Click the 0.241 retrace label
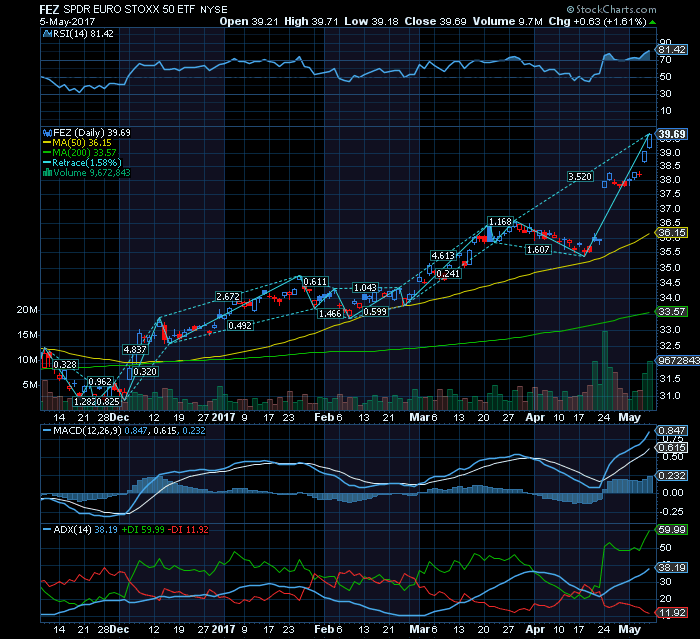 pos(448,274)
